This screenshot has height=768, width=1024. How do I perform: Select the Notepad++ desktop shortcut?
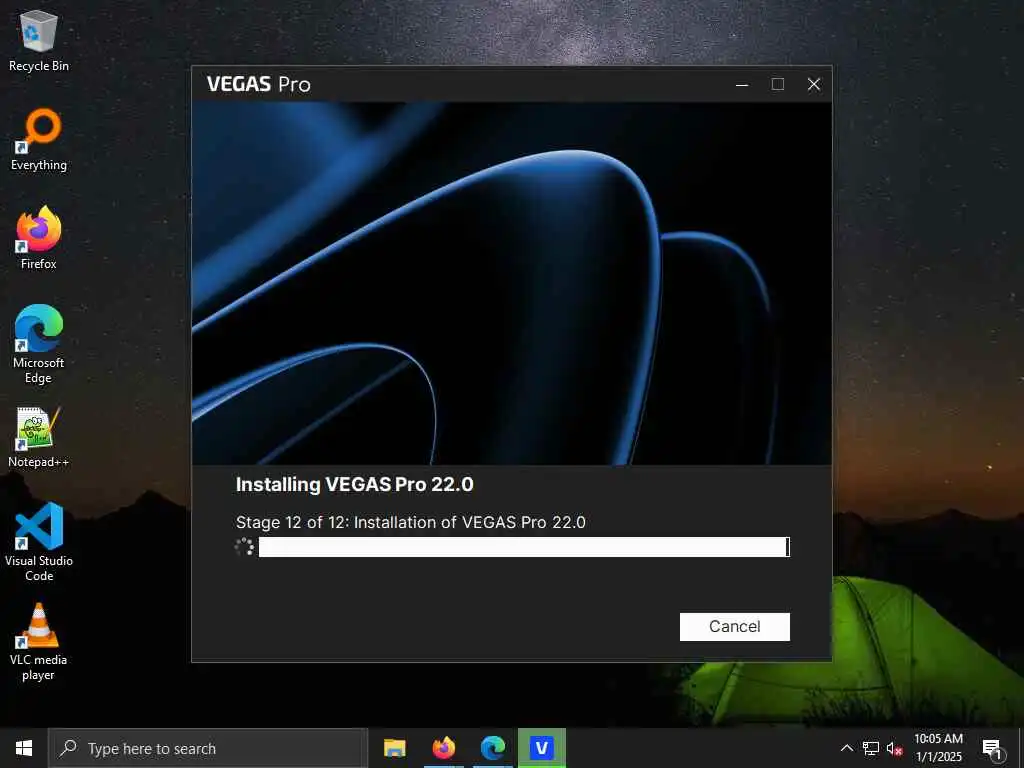(x=39, y=438)
